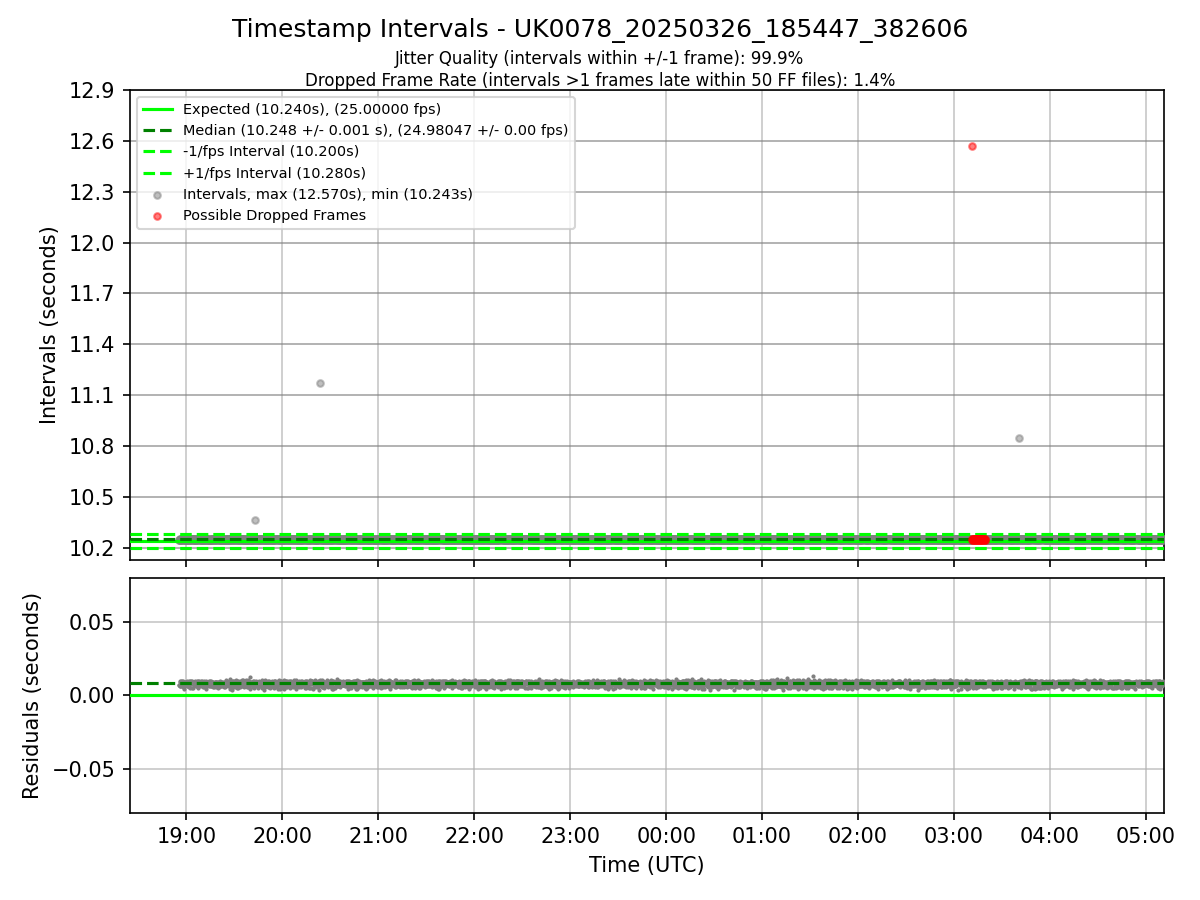Click the x-axis tick label '19:00'
Image resolution: width=1200 pixels, height=900 pixels.
pyautogui.click(x=186, y=835)
